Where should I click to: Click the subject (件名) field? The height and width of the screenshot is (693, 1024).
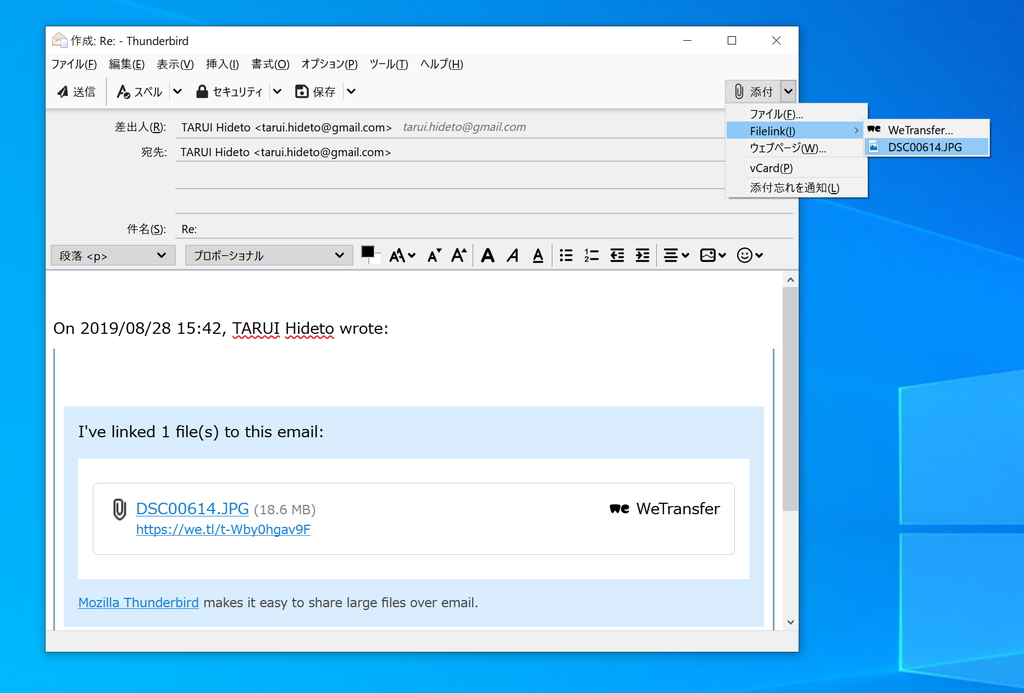tap(485, 229)
